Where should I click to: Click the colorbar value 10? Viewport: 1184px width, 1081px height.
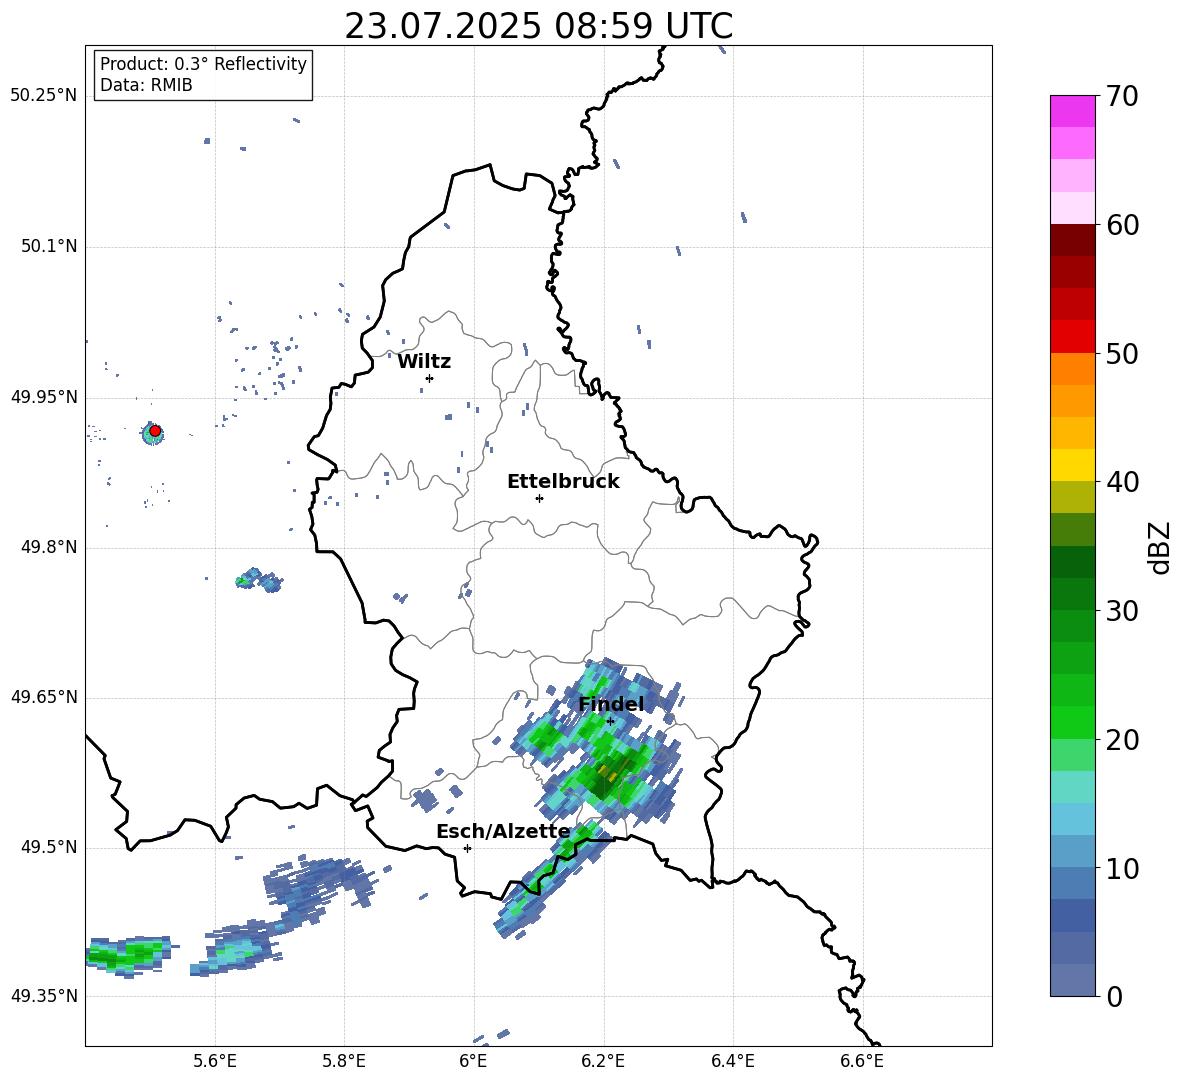tap(1122, 868)
